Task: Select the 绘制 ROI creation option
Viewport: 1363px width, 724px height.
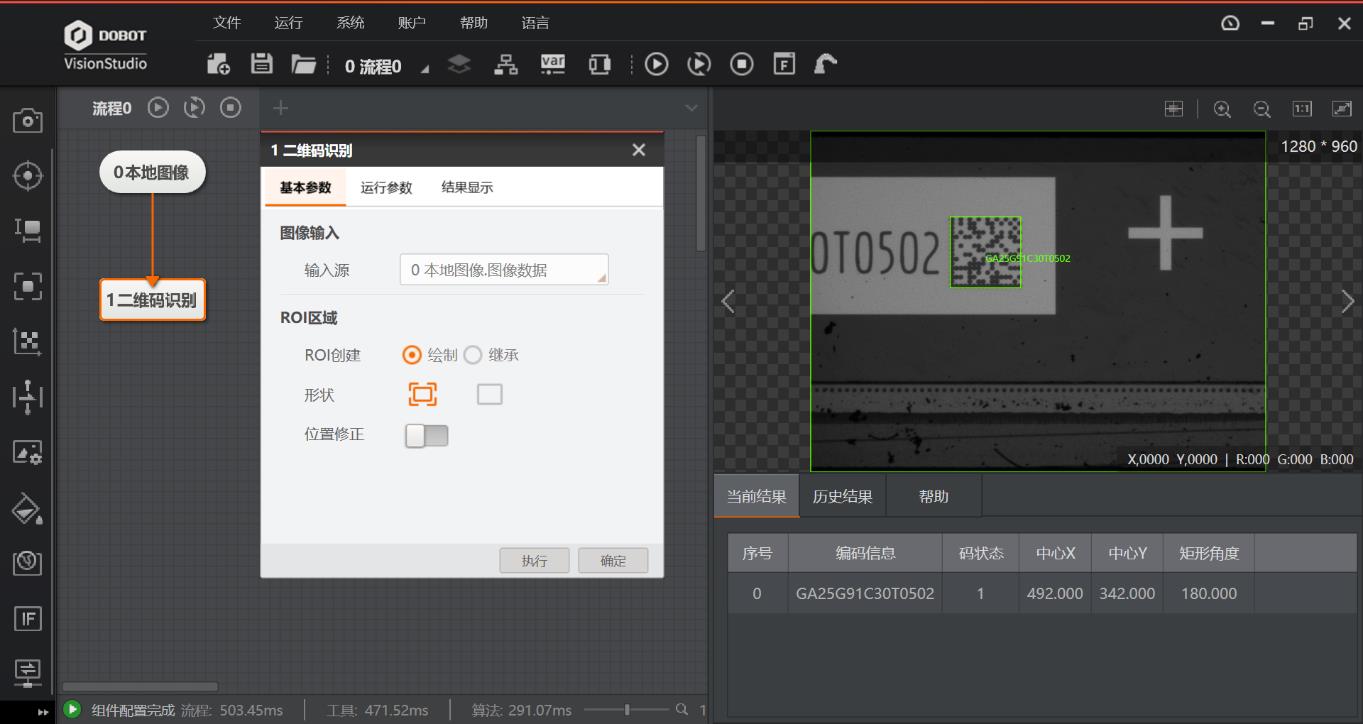Action: [x=412, y=355]
